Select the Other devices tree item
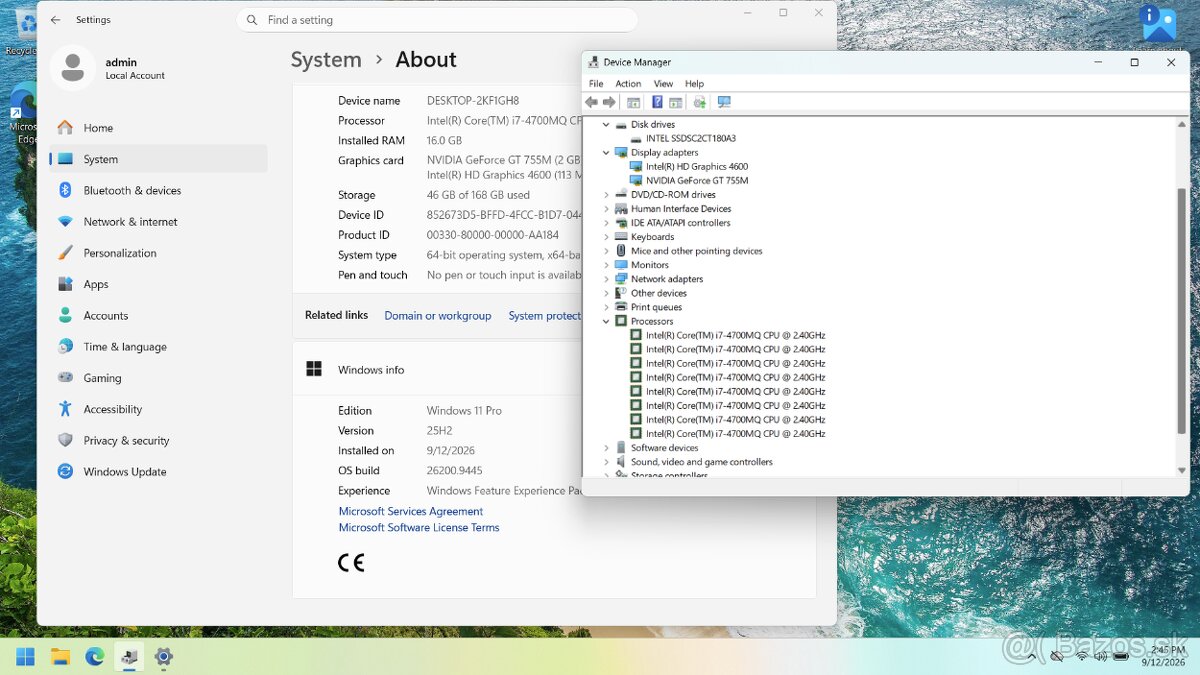The height and width of the screenshot is (675, 1200). click(659, 293)
